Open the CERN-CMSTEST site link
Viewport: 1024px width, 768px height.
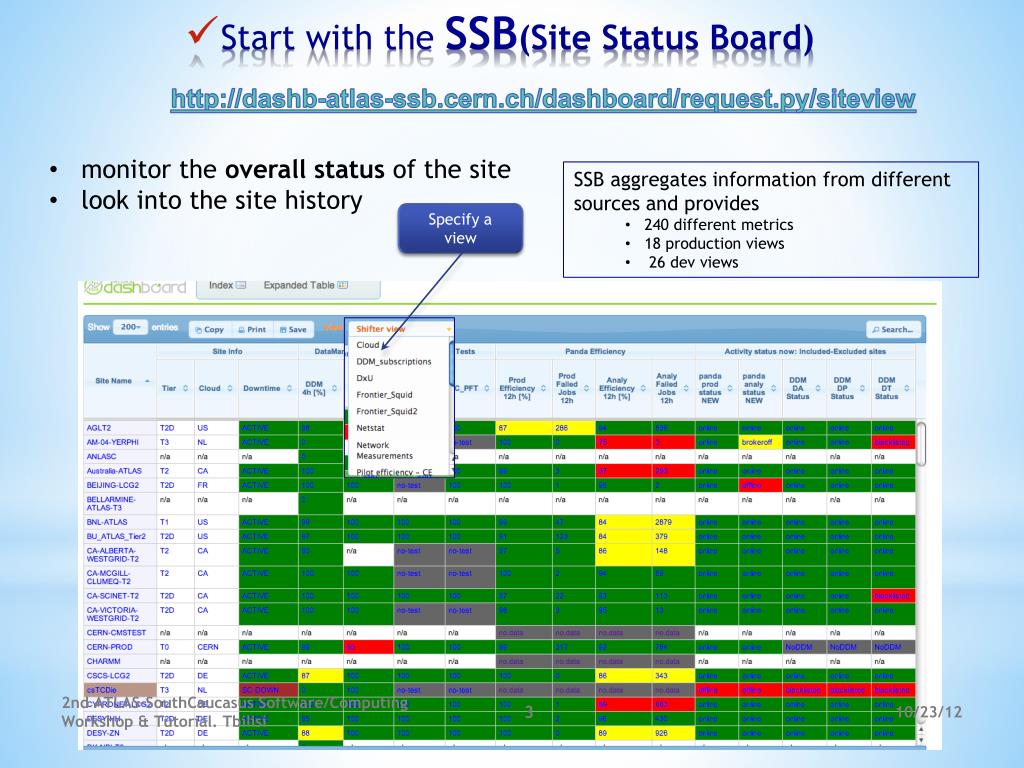[116, 633]
